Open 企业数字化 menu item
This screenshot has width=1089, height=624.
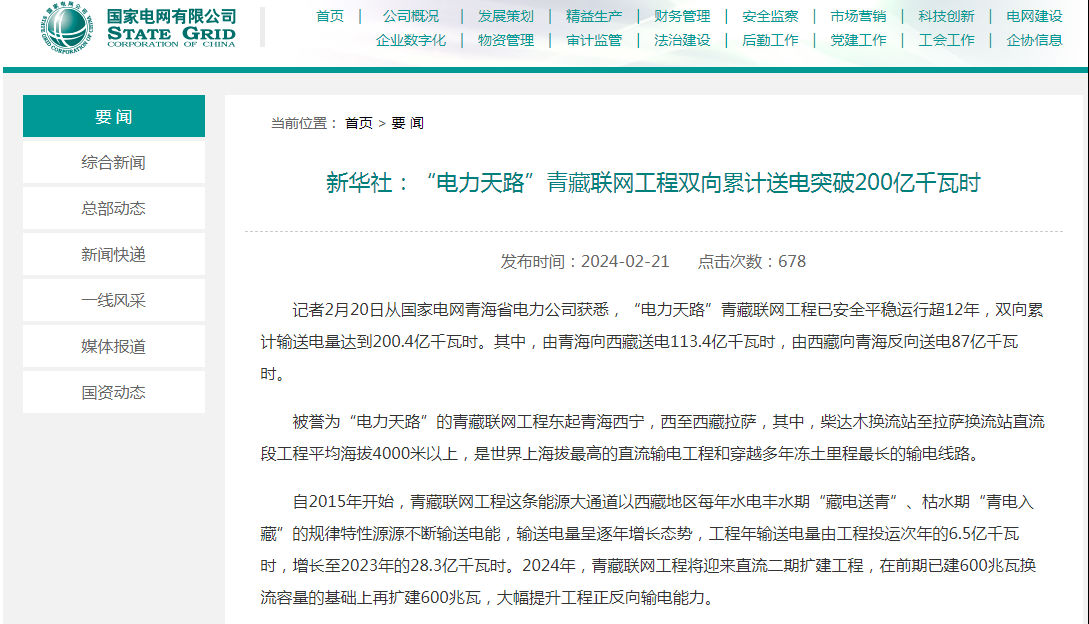(411, 40)
